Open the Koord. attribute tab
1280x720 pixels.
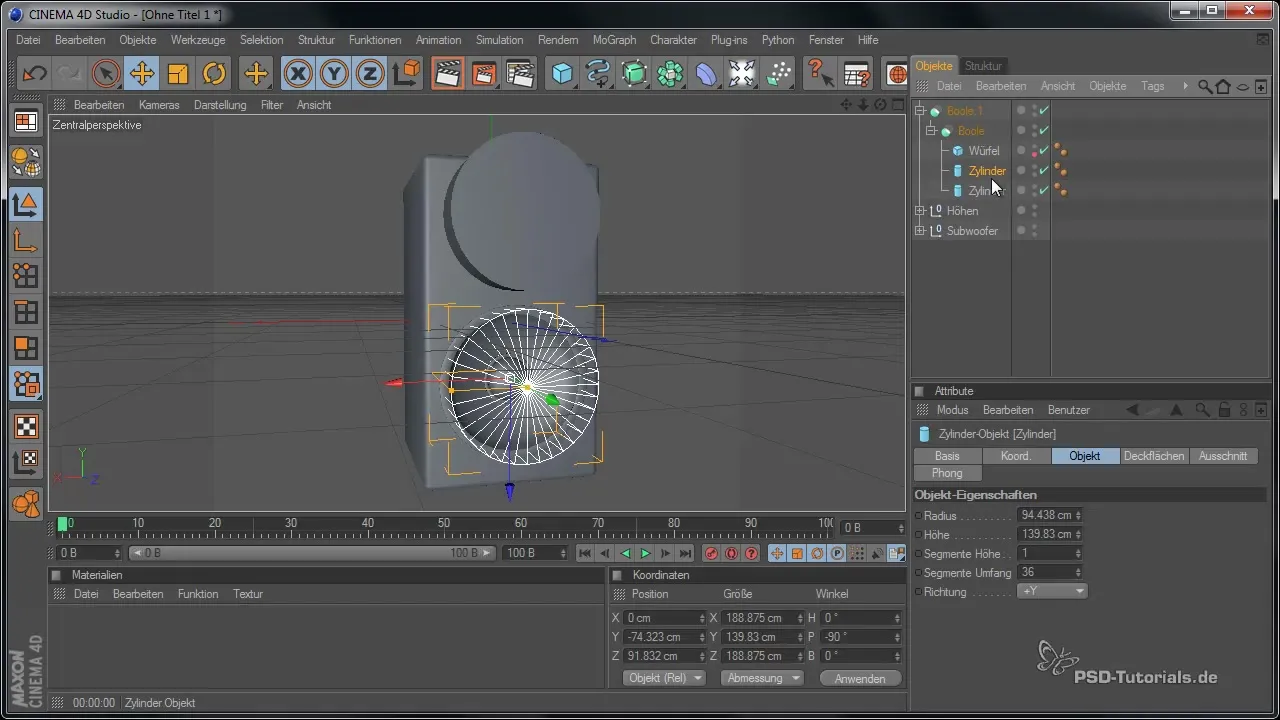point(1015,456)
